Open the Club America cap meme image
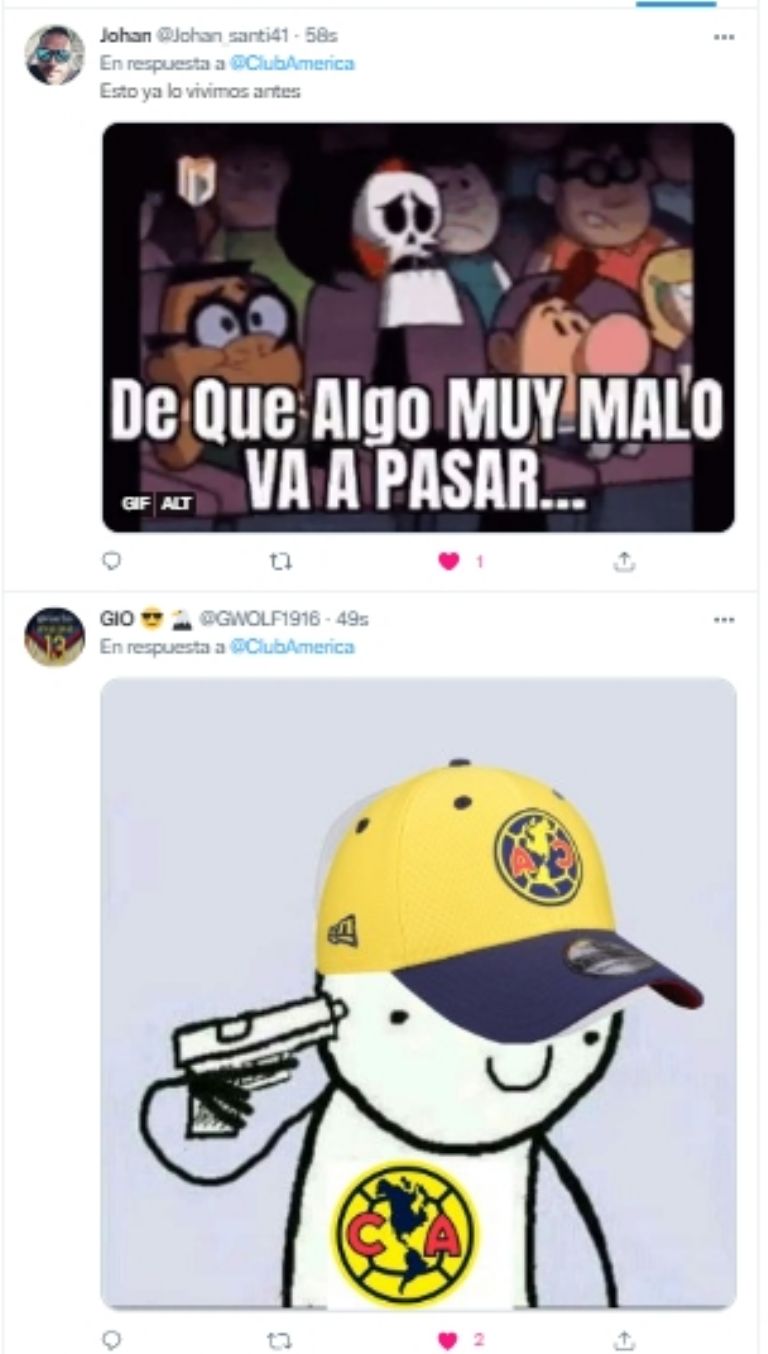This screenshot has height=1354, width=768. (x=418, y=993)
